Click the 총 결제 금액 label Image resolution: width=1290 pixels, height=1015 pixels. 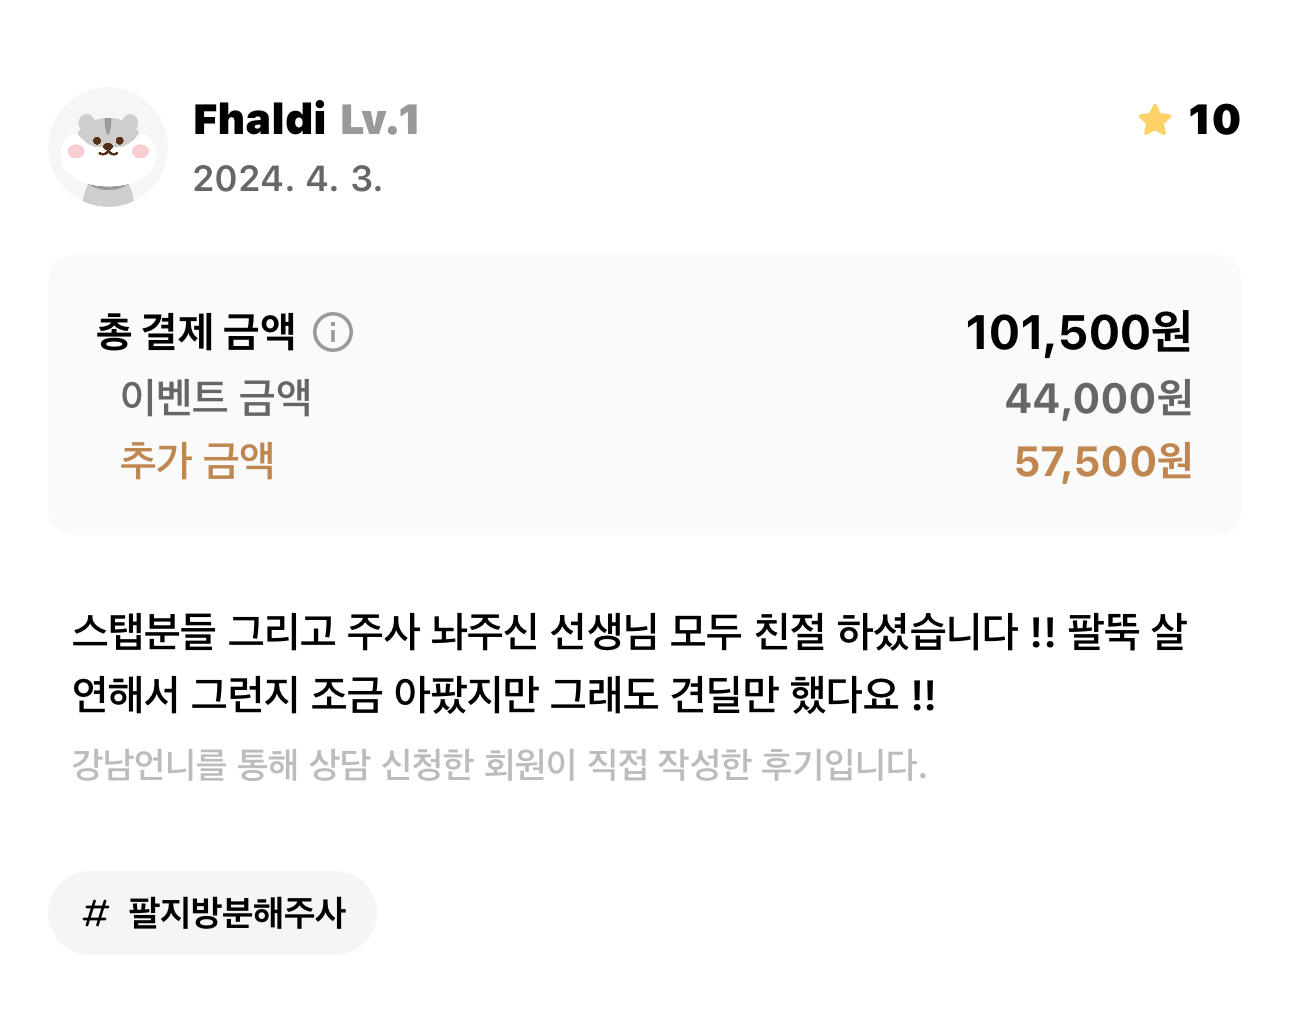tap(196, 332)
